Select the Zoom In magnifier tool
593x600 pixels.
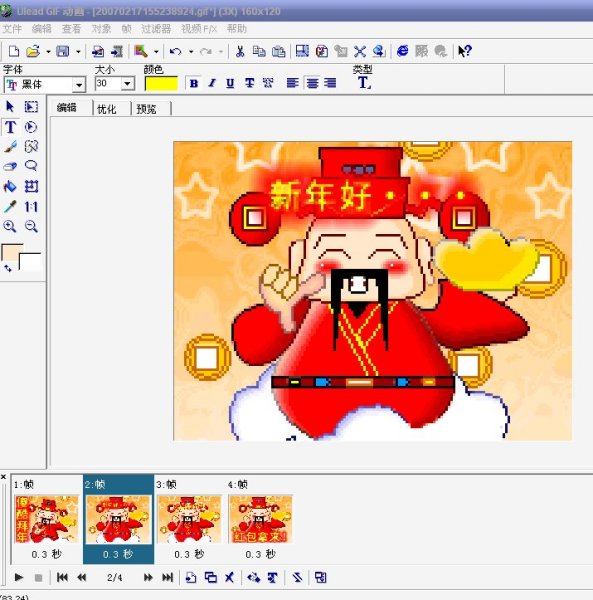pyautogui.click(x=10, y=227)
